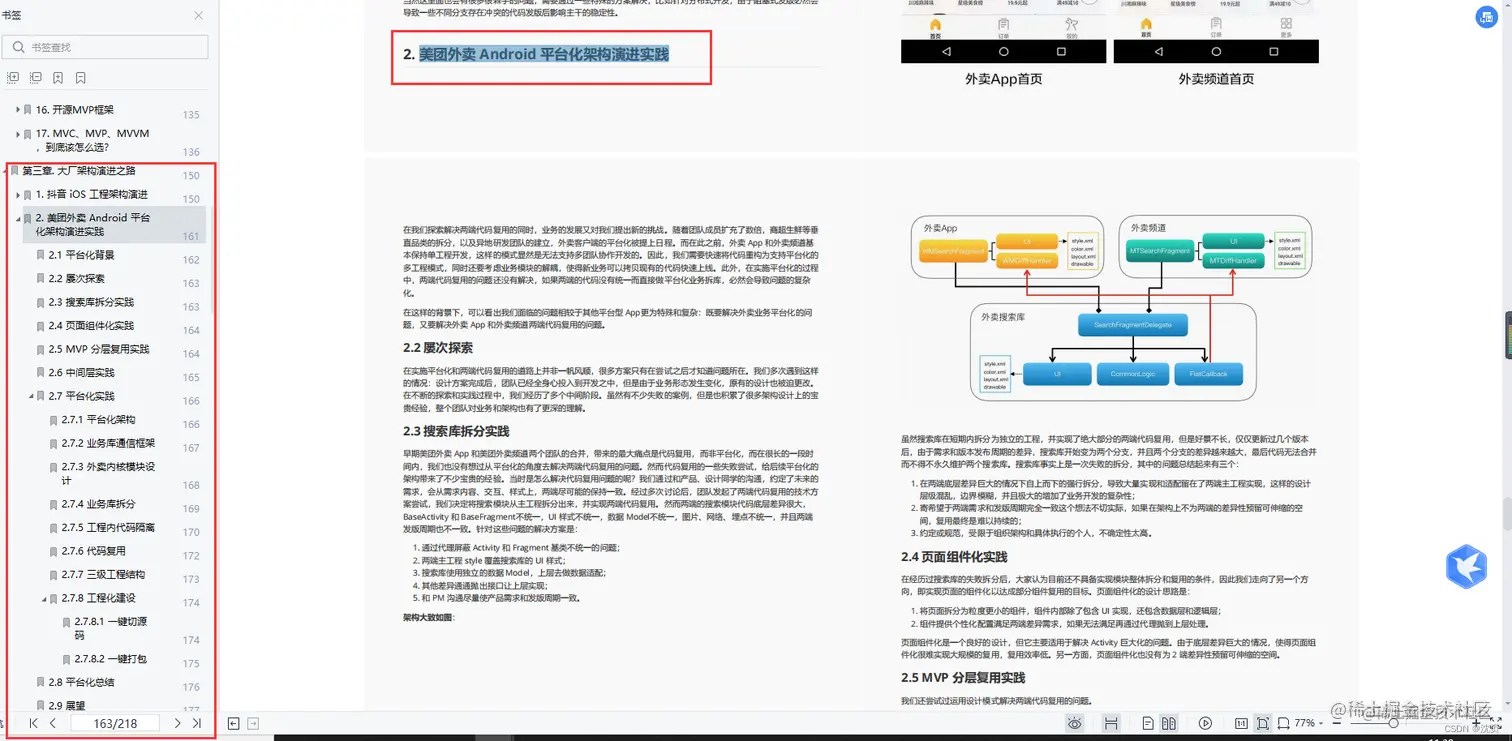Click the floating blue CSDN butterfly icon
This screenshot has height=741, width=1512.
click(1465, 566)
